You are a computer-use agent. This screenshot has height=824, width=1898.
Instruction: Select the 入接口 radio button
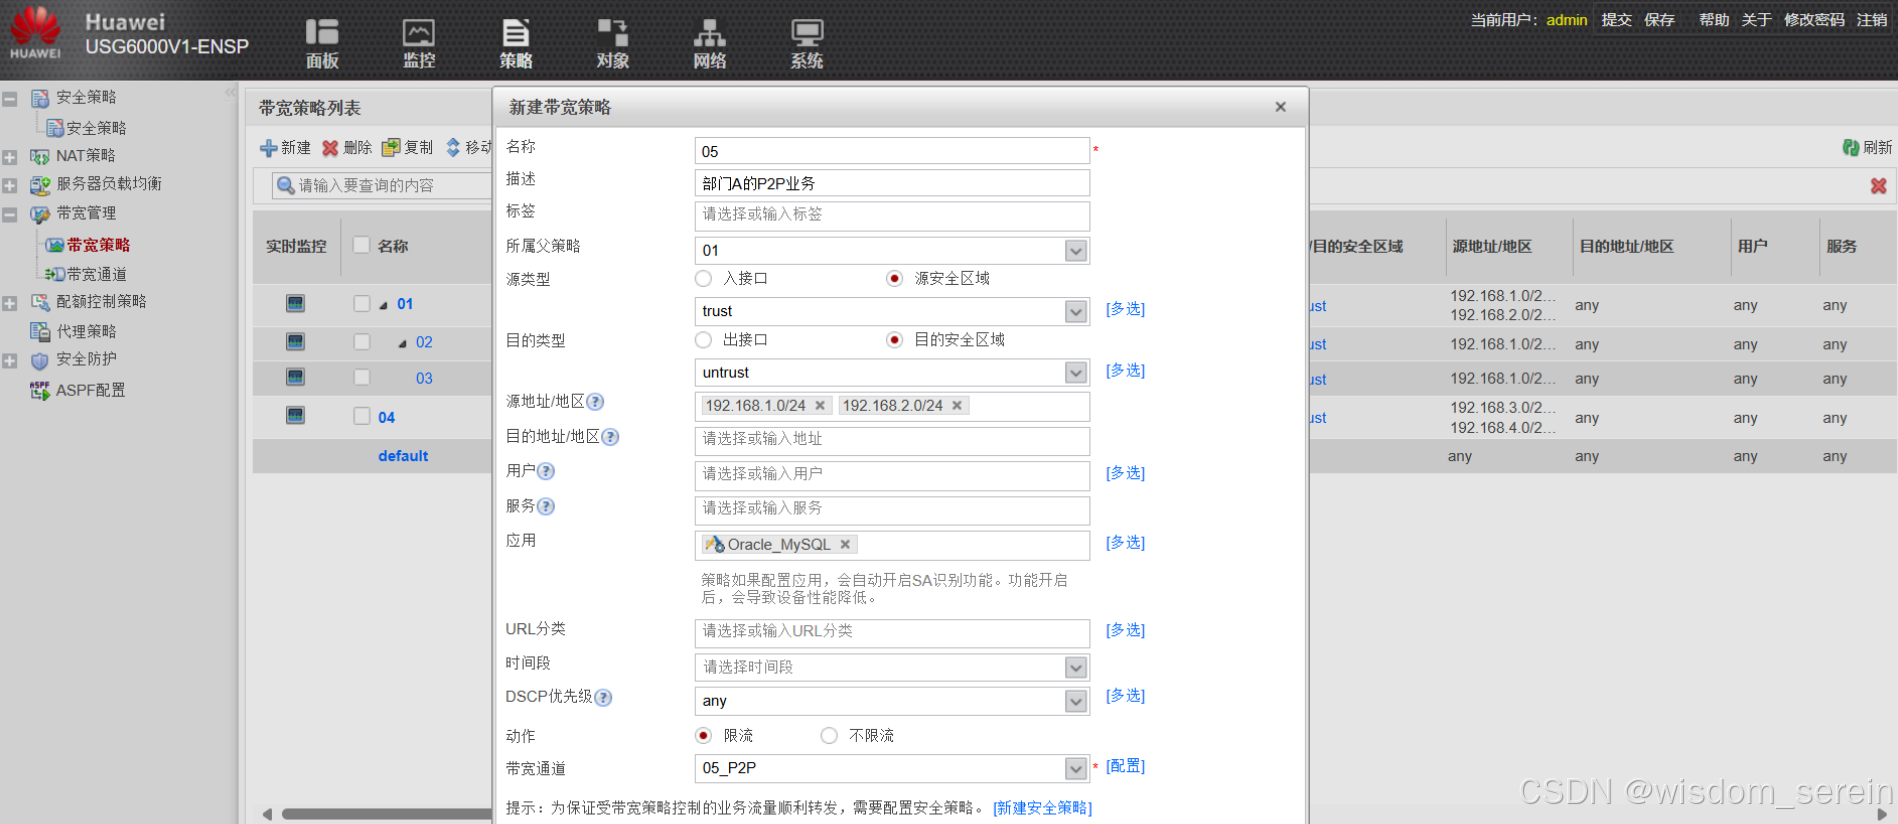[704, 278]
